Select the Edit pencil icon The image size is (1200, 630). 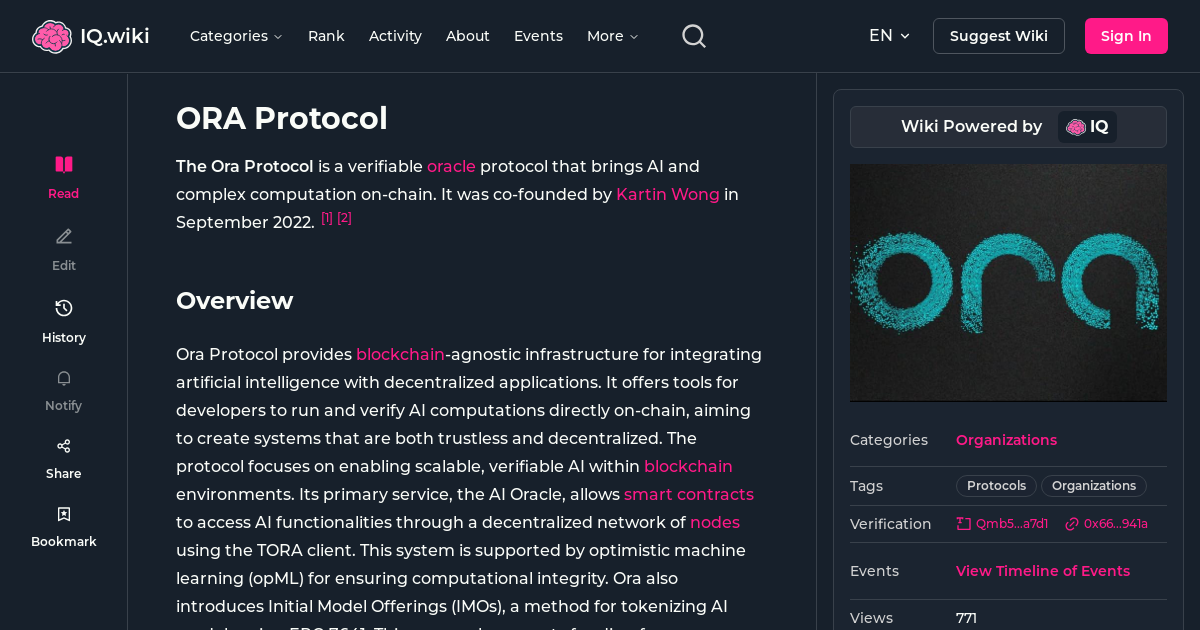click(x=63, y=248)
